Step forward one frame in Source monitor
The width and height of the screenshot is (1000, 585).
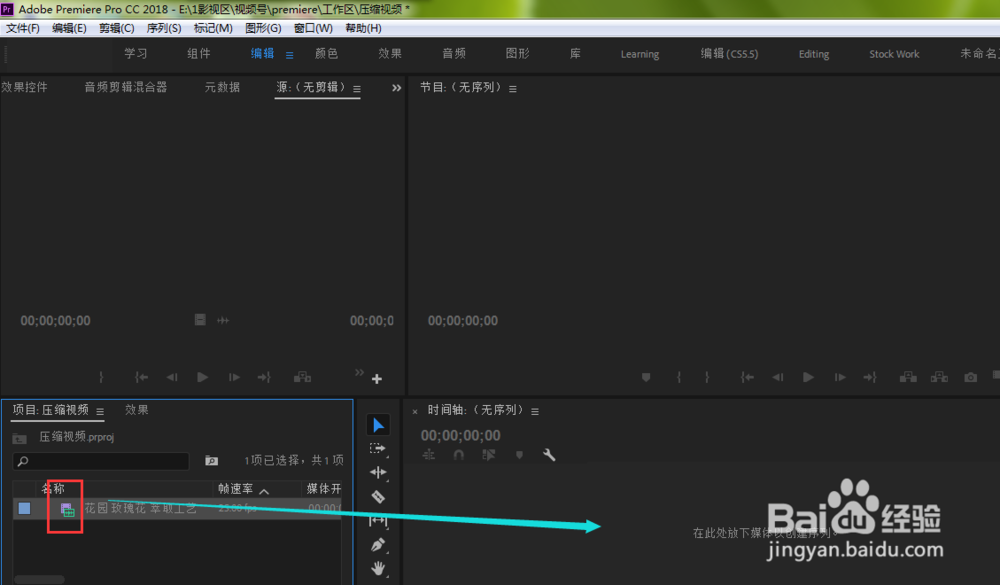234,377
